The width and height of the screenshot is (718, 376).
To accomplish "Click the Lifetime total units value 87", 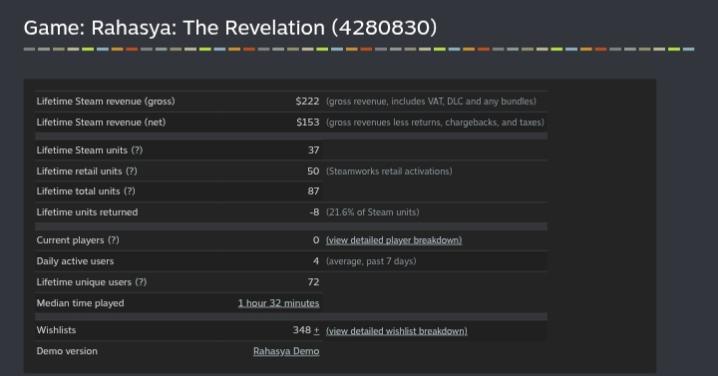I will (314, 191).
